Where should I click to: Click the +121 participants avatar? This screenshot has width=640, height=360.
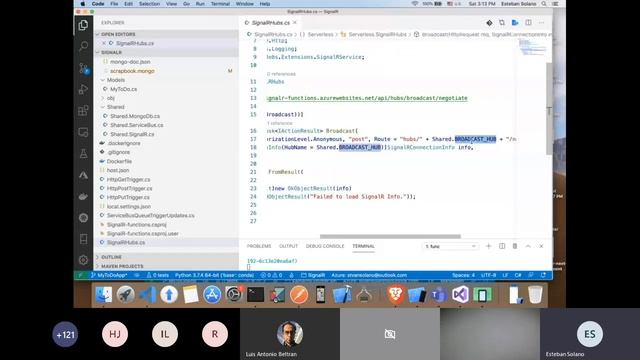pos(65,334)
